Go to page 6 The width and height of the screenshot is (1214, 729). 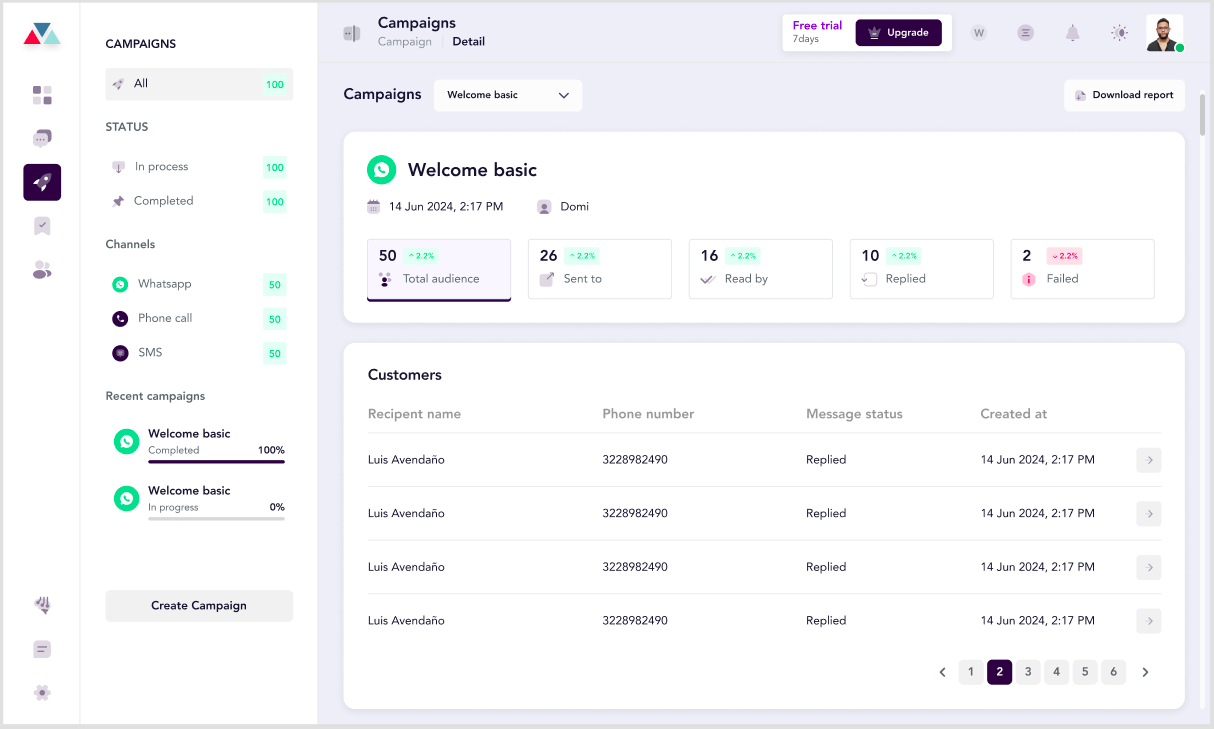1114,672
